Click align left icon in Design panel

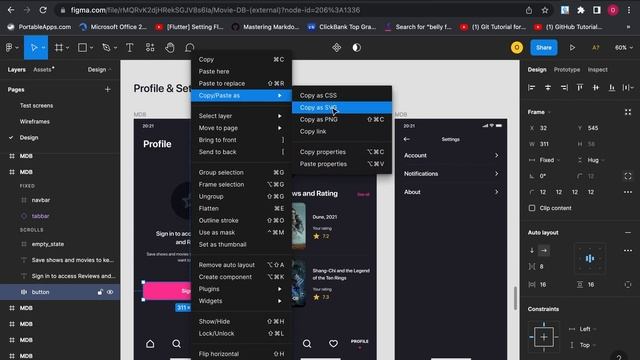pyautogui.click(x=531, y=87)
